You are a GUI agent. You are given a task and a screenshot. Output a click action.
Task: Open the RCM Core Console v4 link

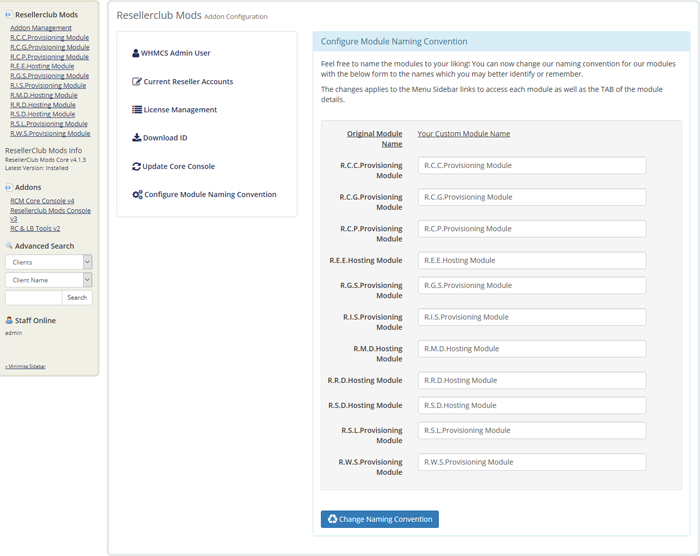tap(42, 201)
